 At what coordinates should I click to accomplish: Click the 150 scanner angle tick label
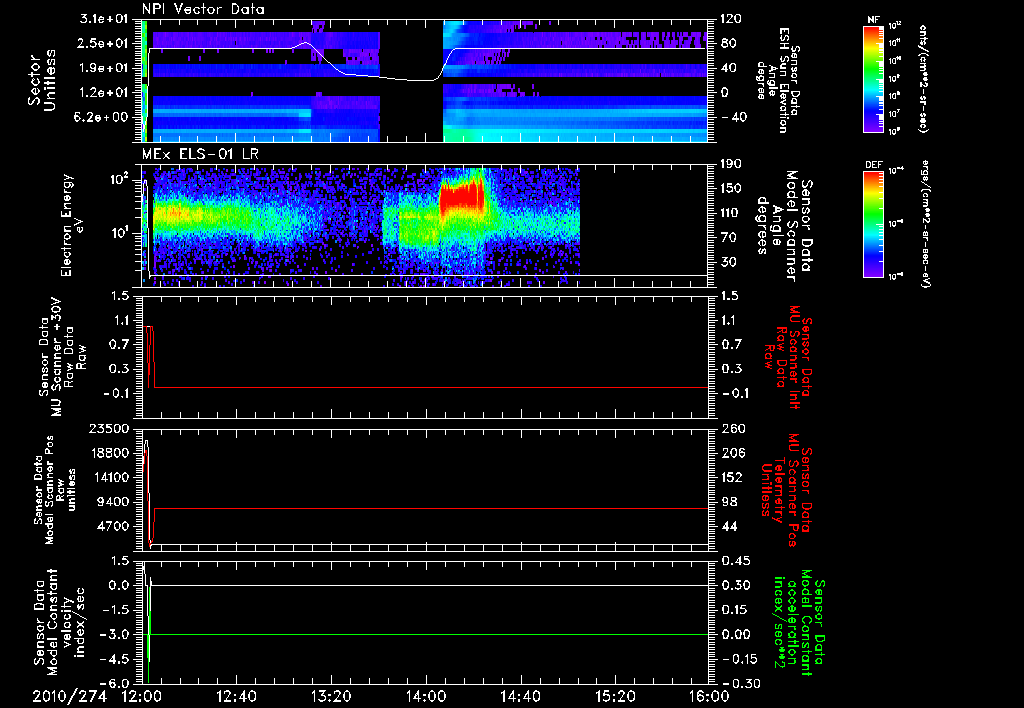pyautogui.click(x=731, y=188)
